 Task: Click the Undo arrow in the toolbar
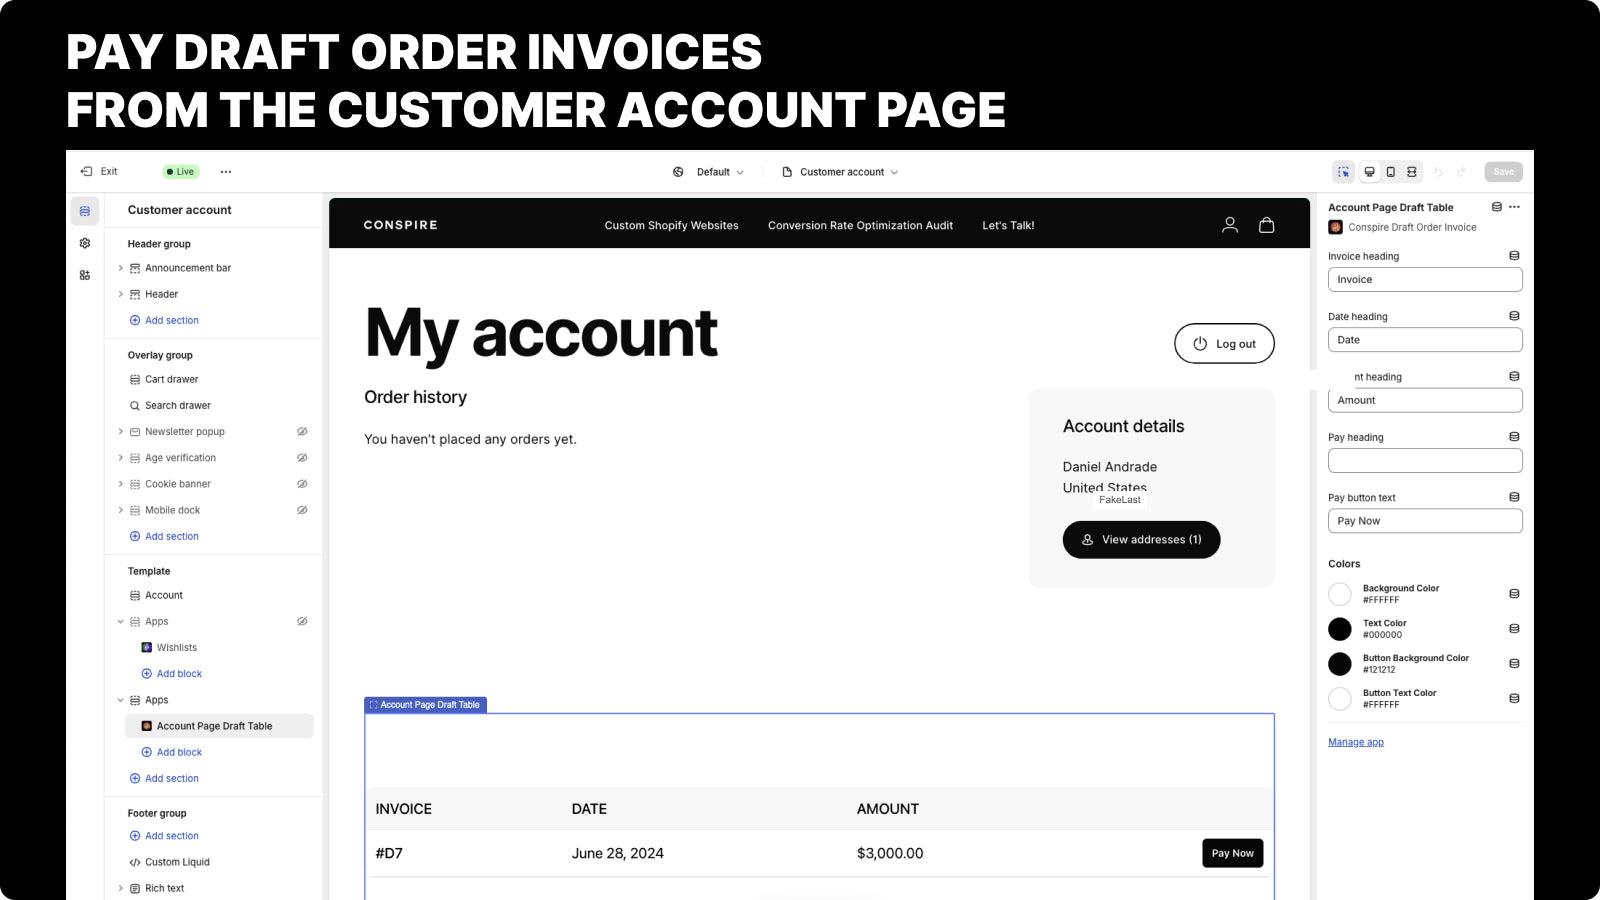coord(1438,171)
